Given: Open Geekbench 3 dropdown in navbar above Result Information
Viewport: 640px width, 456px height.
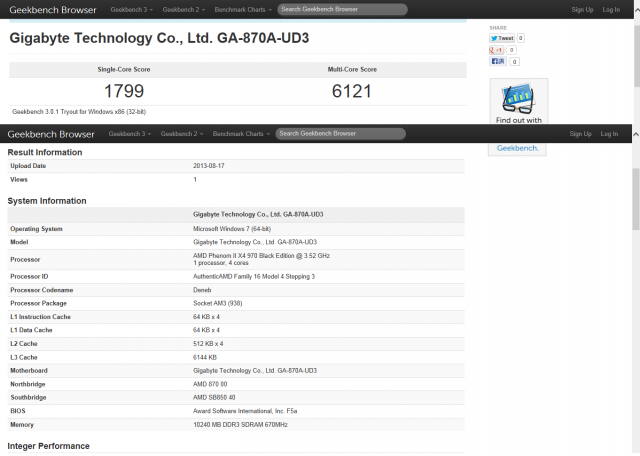Looking at the screenshot, I should tap(129, 133).
